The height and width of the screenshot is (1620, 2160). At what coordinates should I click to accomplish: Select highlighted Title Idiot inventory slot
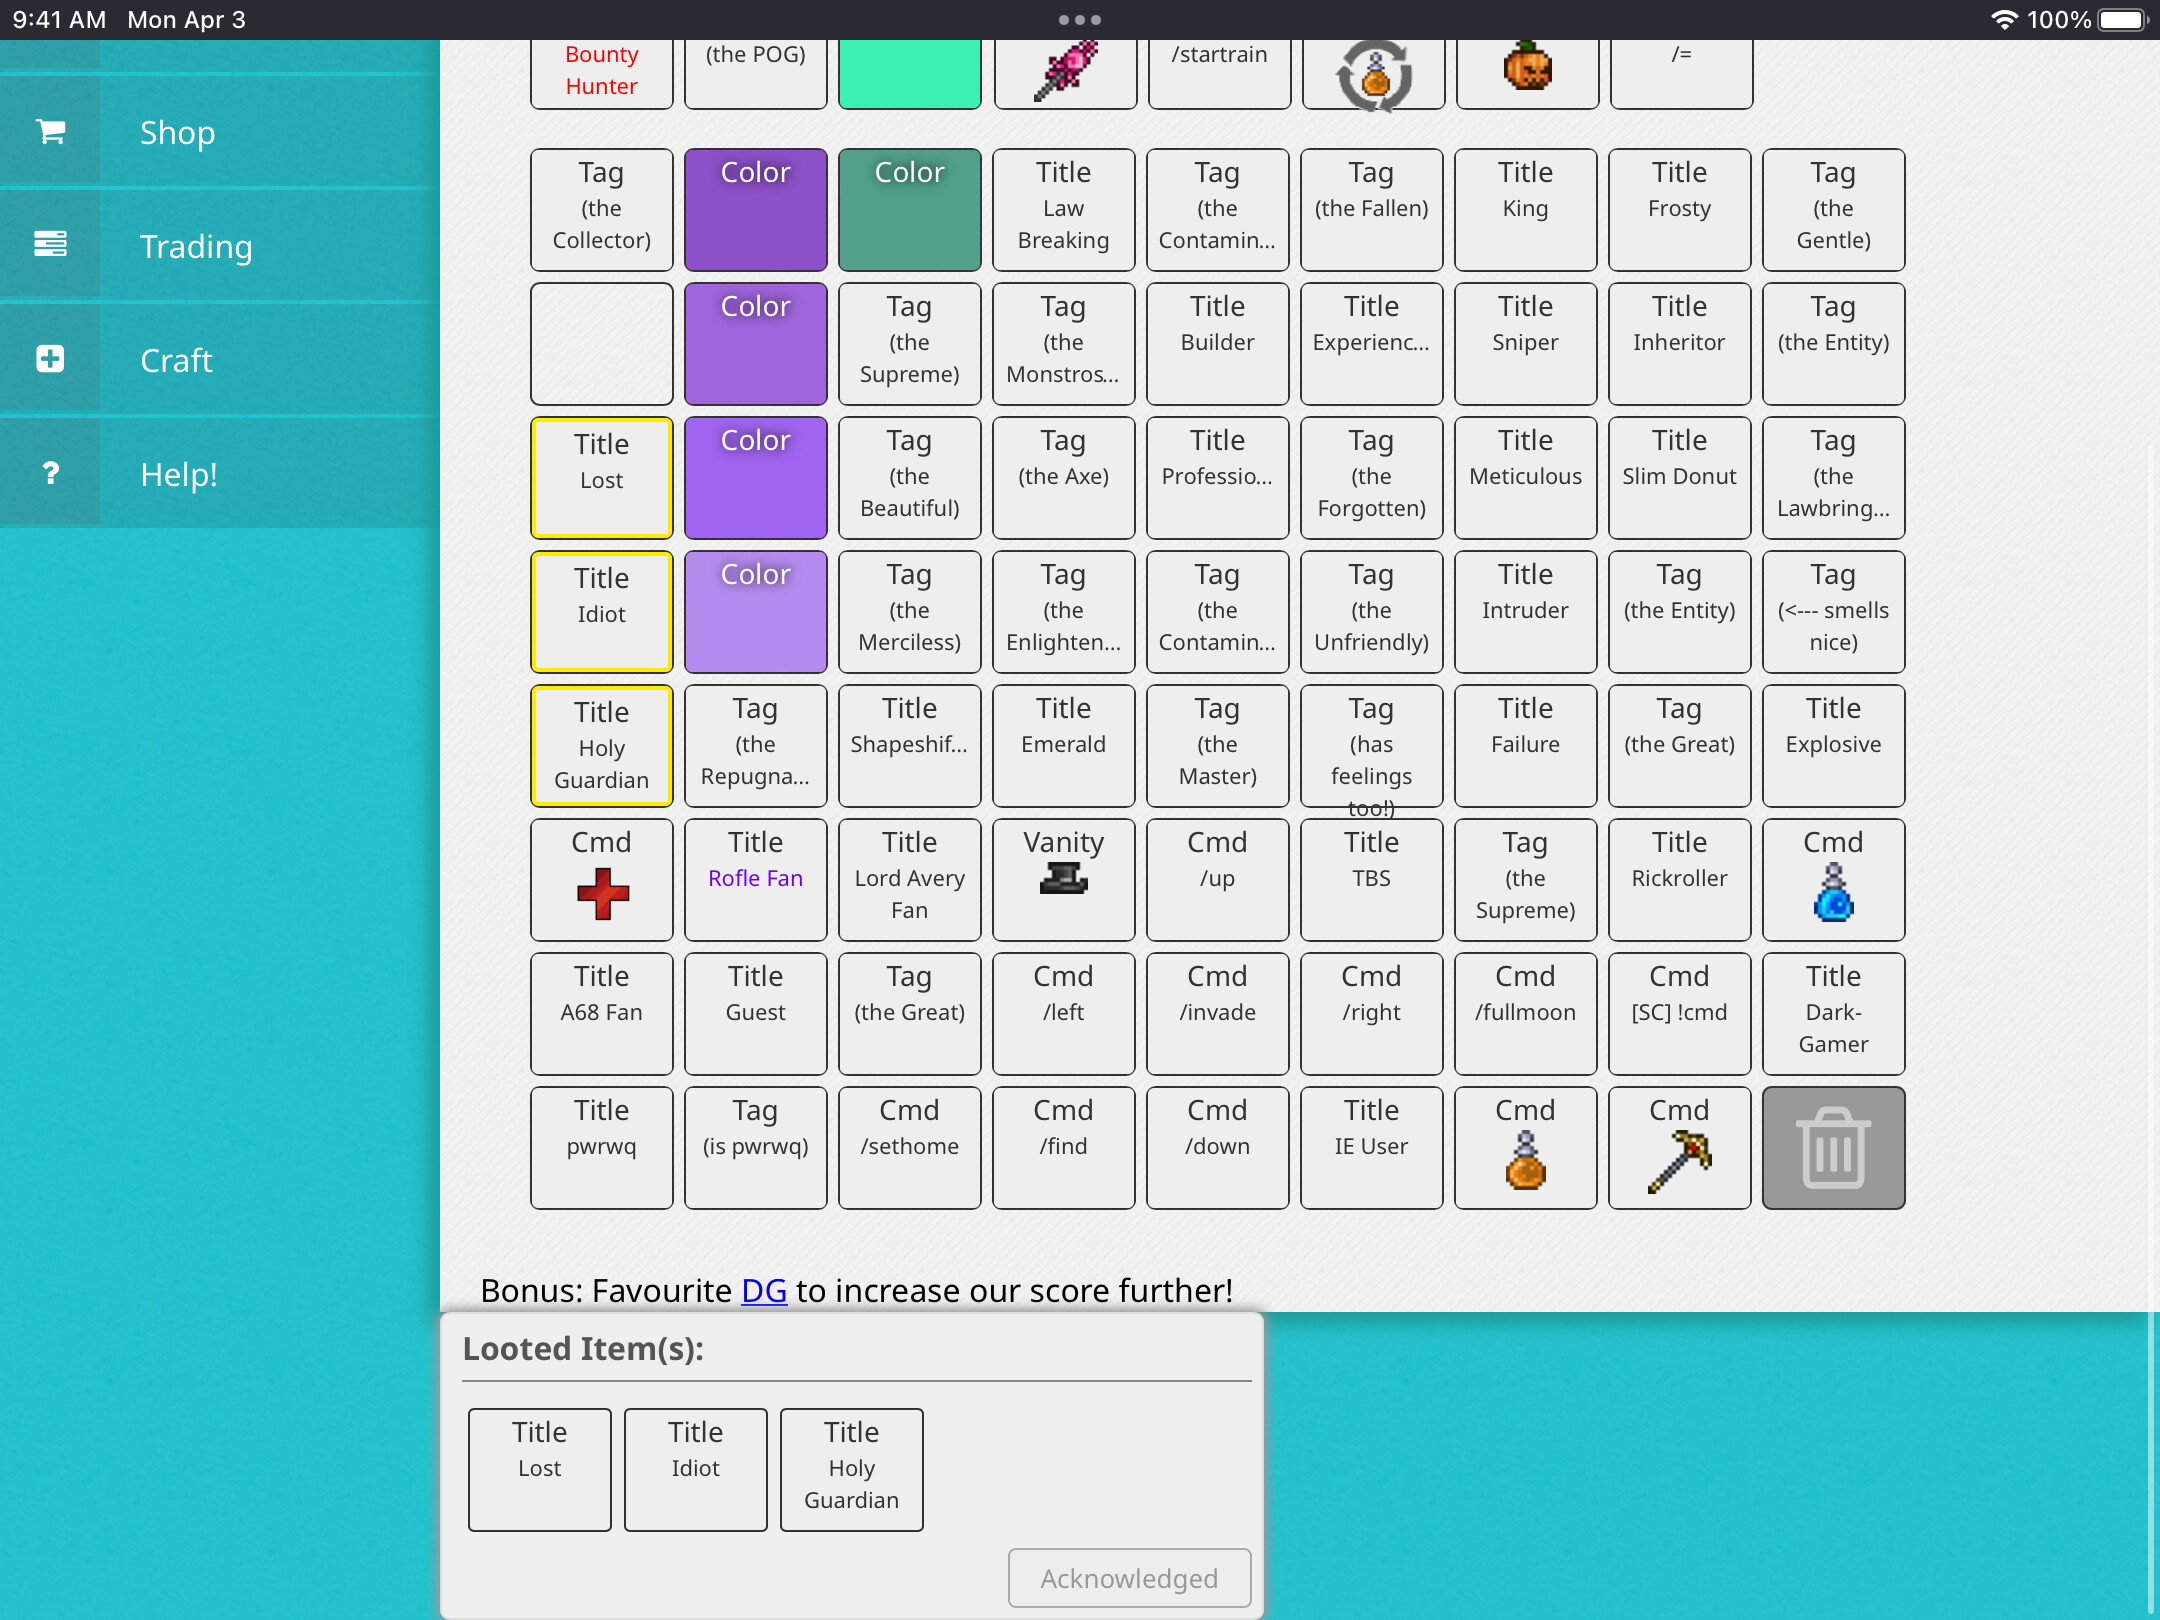(x=602, y=612)
